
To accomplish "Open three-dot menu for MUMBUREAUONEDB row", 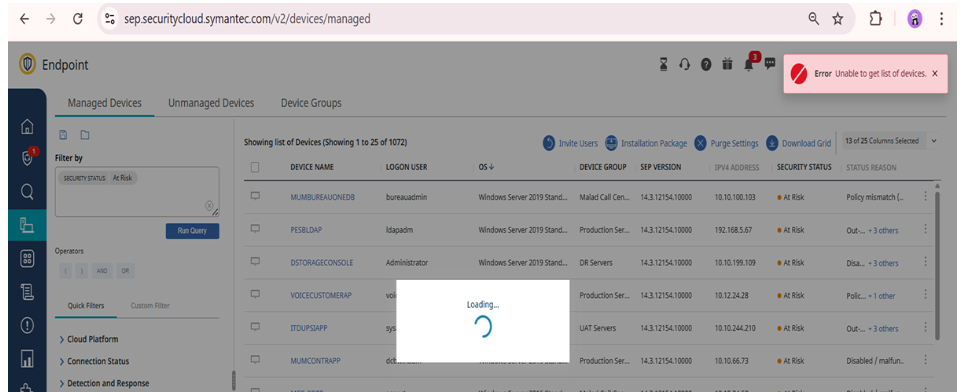I will [925, 196].
